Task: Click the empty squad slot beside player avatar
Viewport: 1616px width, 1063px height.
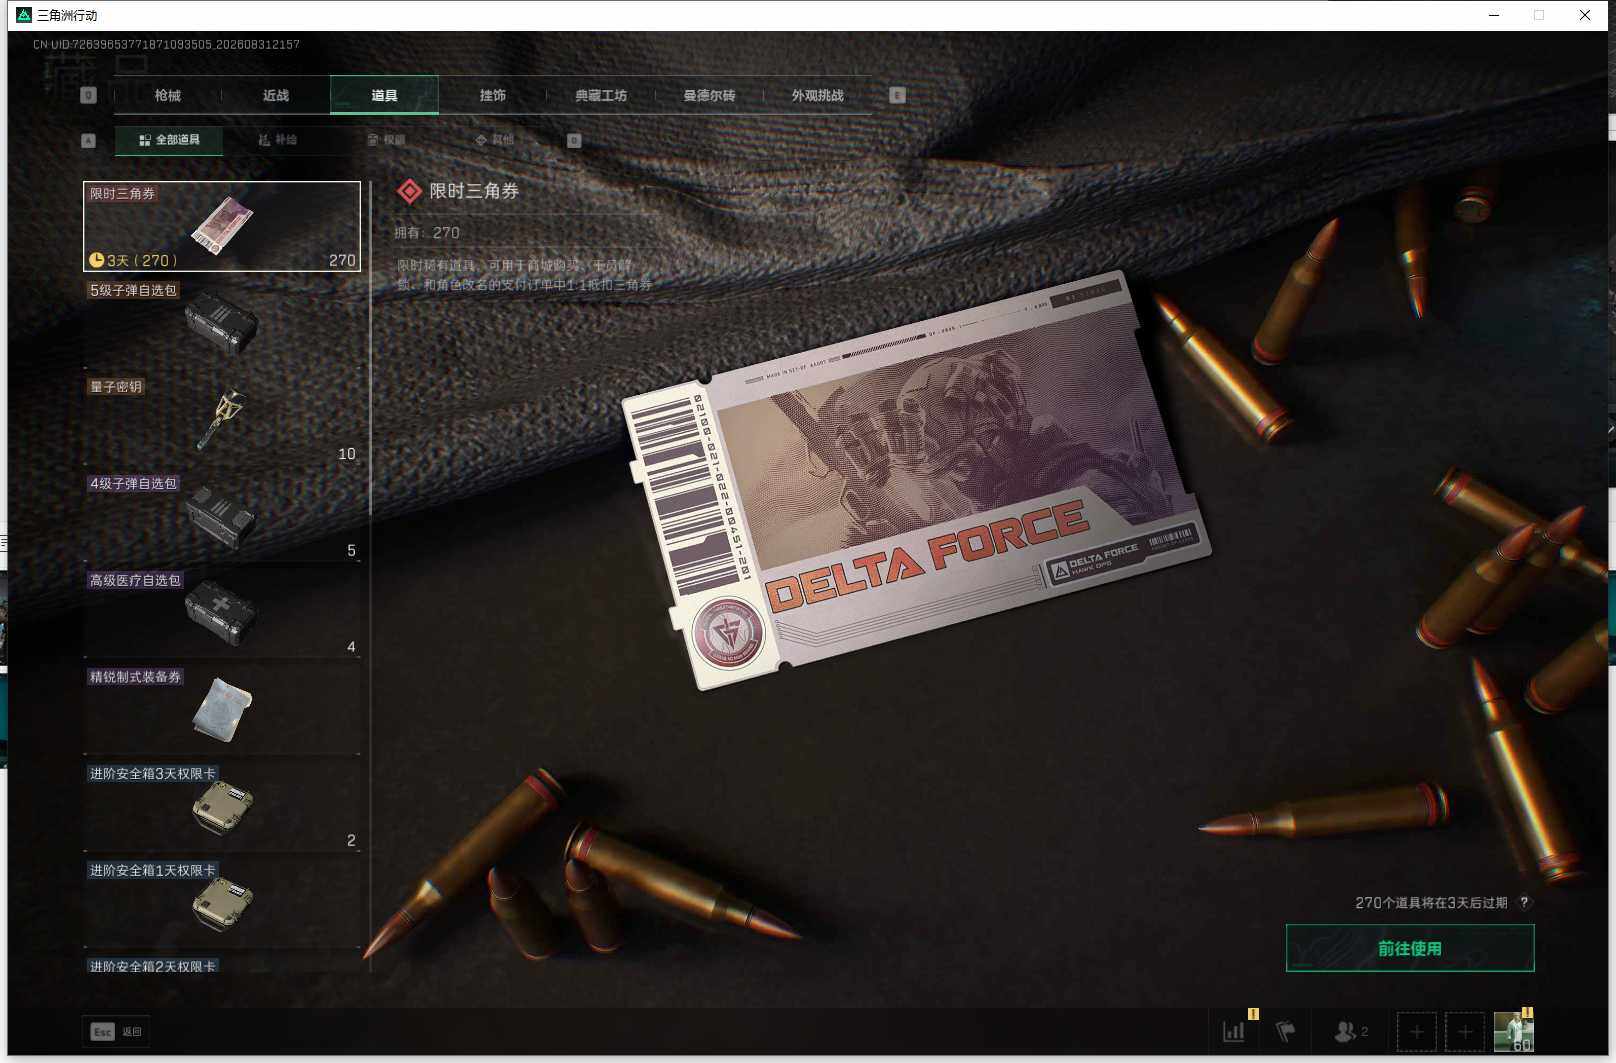Action: coord(1465,1031)
